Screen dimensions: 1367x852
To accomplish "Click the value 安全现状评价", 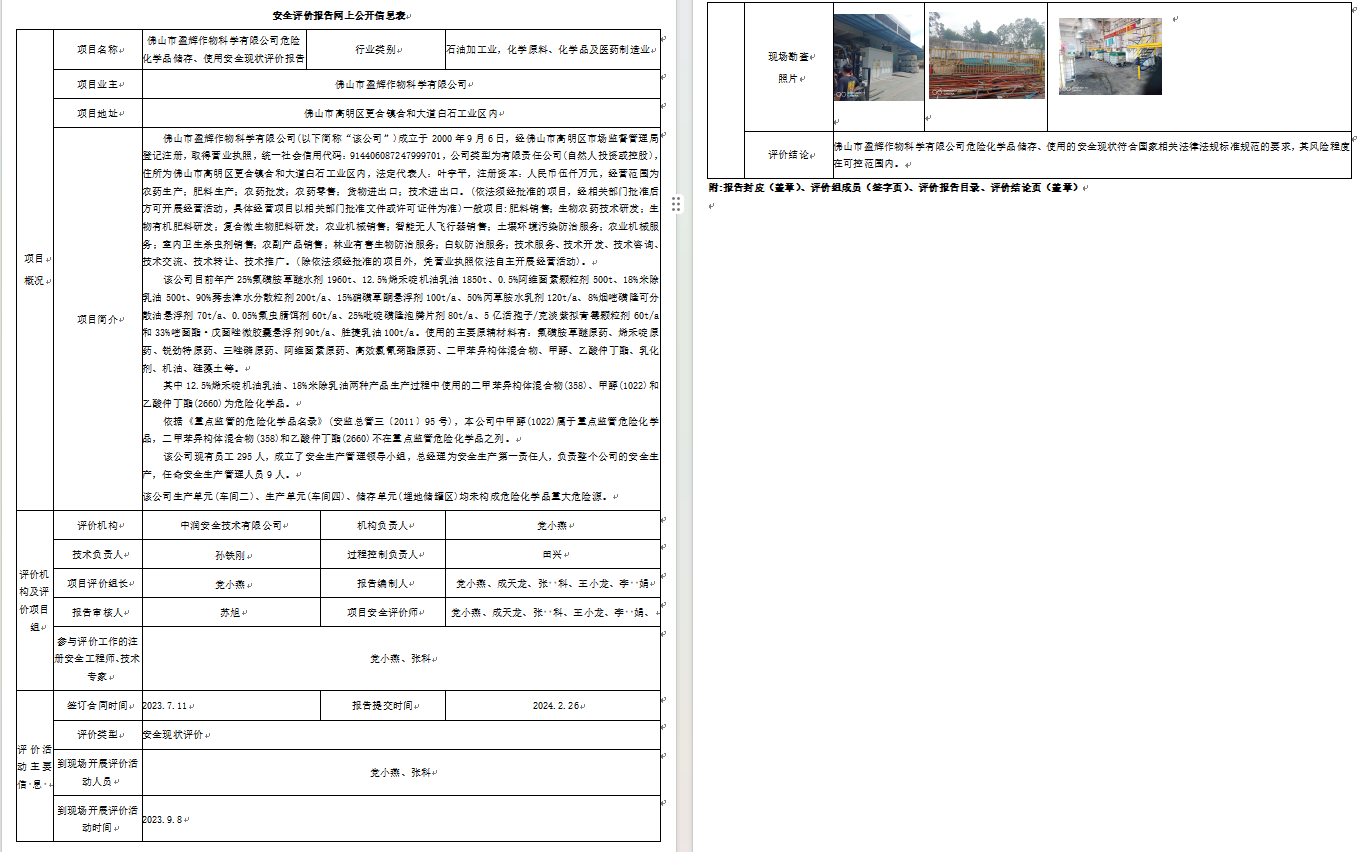I will (173, 734).
